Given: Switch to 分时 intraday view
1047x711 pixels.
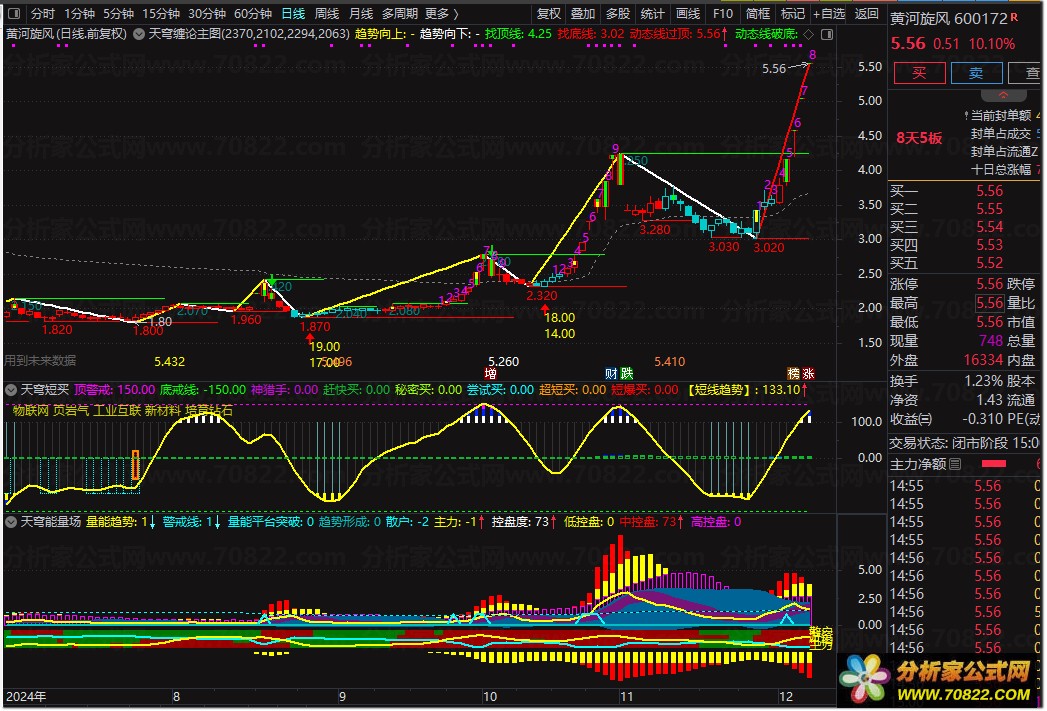Looking at the screenshot, I should pyautogui.click(x=42, y=13).
